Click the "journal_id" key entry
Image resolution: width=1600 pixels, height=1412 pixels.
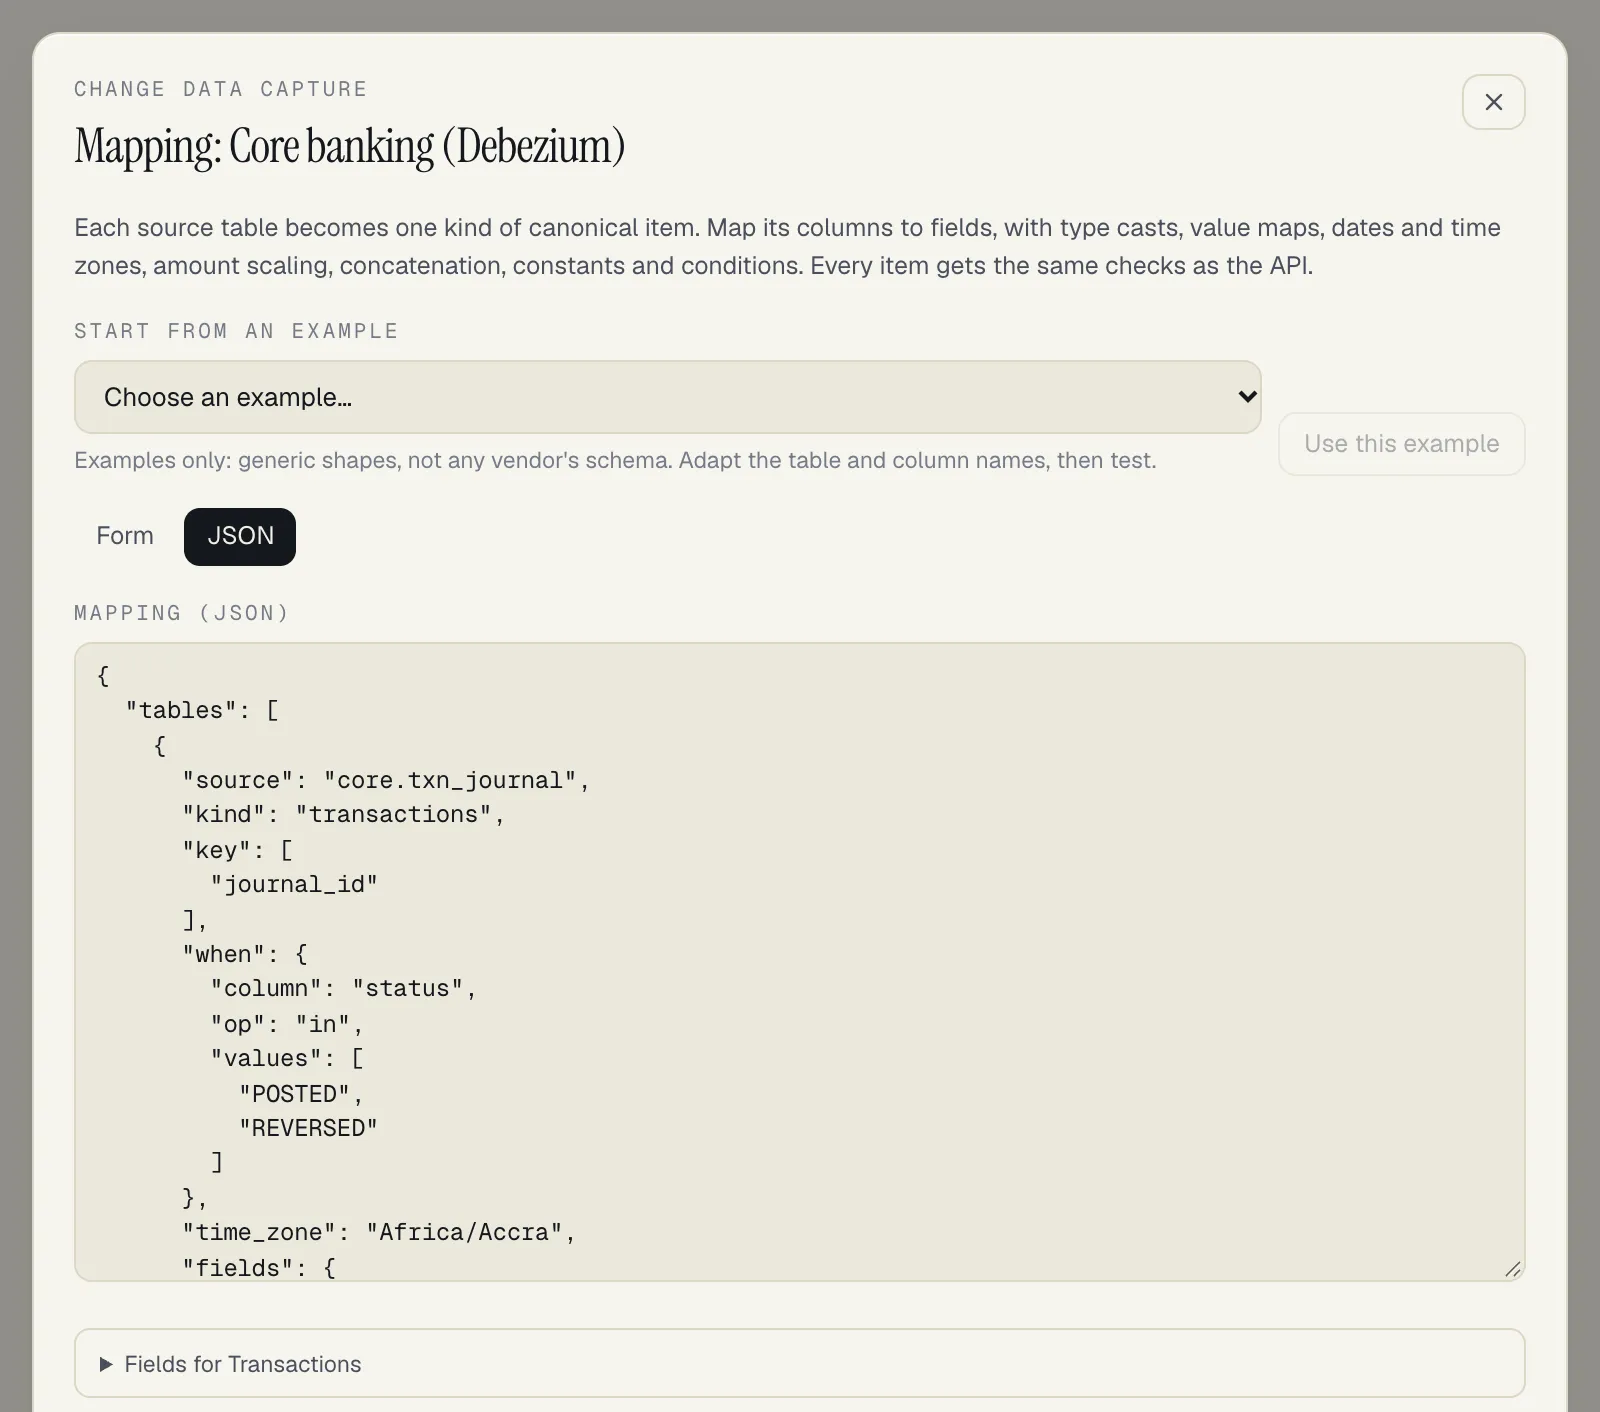pos(294,885)
